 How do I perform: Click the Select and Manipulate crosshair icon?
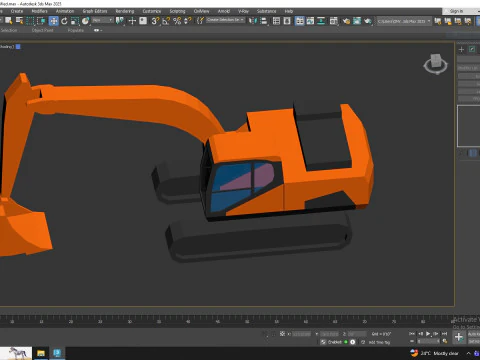[x=132, y=21]
